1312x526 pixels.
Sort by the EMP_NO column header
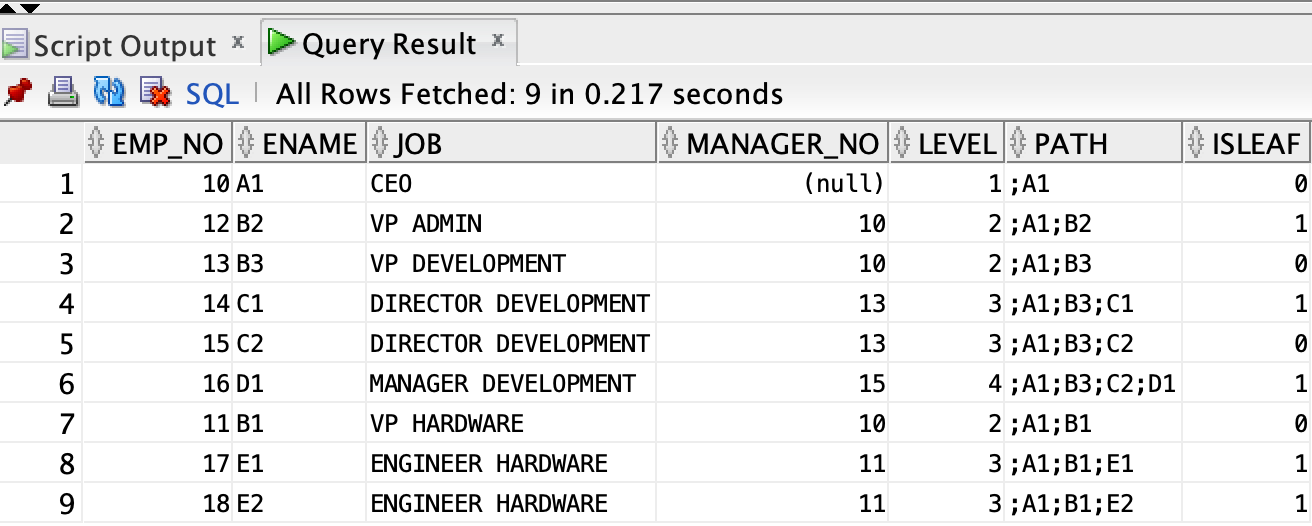[x=167, y=144]
